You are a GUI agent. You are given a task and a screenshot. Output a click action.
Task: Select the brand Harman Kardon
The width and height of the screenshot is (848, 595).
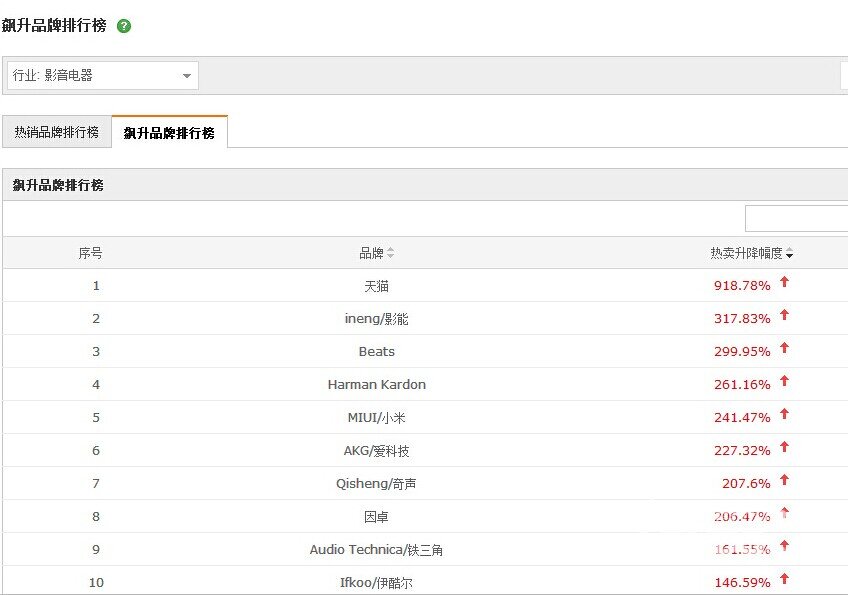click(376, 385)
